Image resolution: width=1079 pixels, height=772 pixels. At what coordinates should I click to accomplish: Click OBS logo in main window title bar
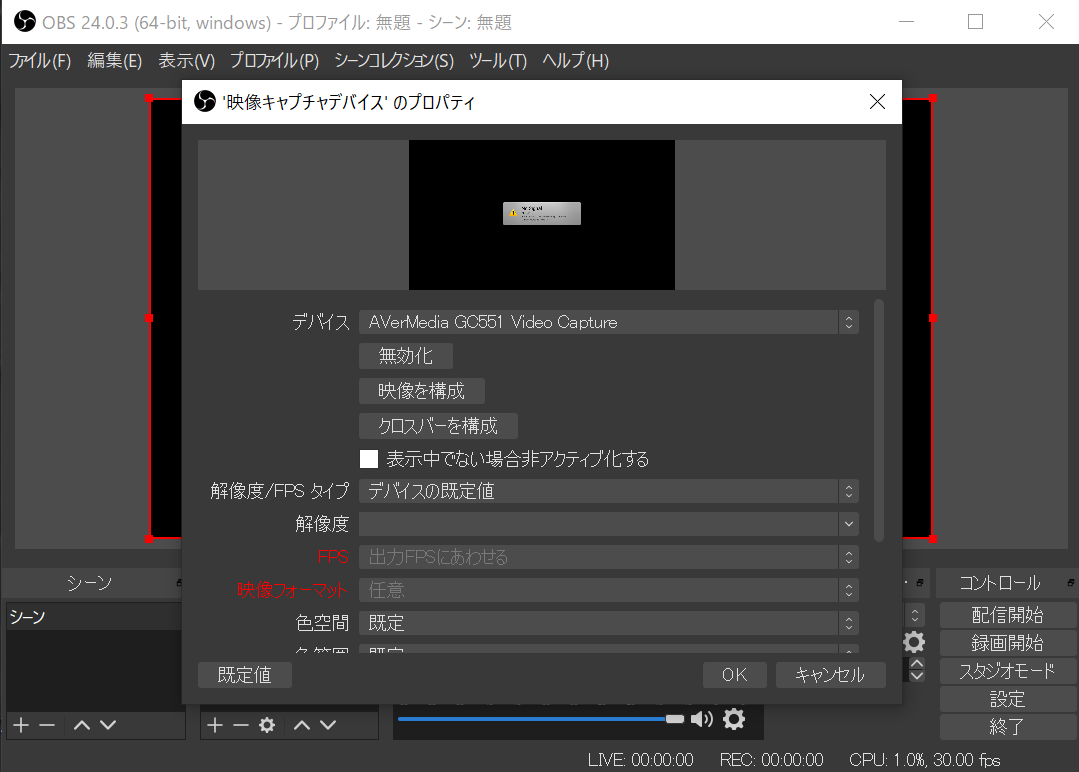coord(25,22)
